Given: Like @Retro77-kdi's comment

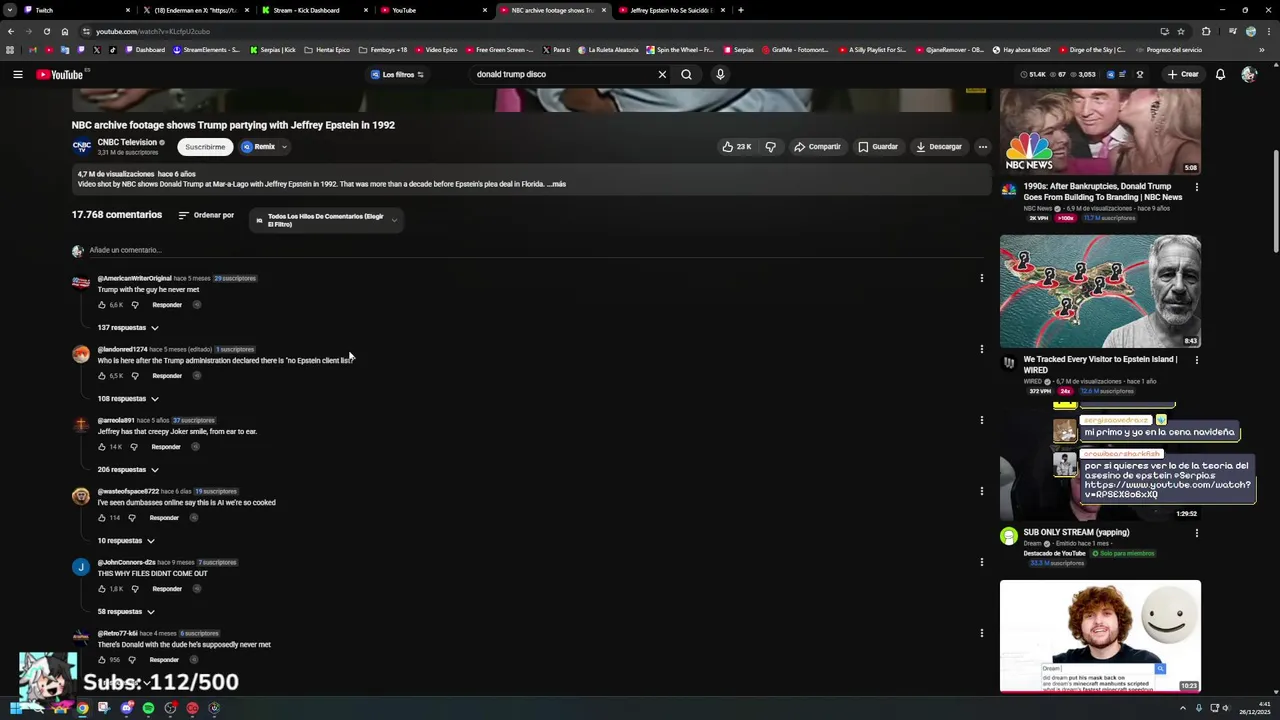Looking at the screenshot, I should point(102,660).
